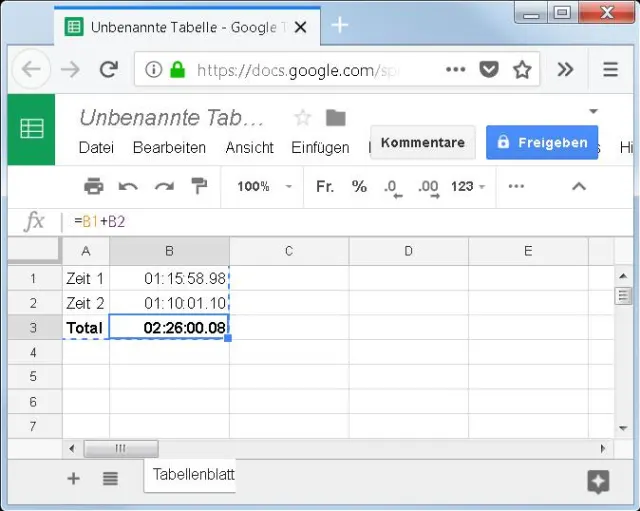Reload the current browser page

[x=109, y=70]
